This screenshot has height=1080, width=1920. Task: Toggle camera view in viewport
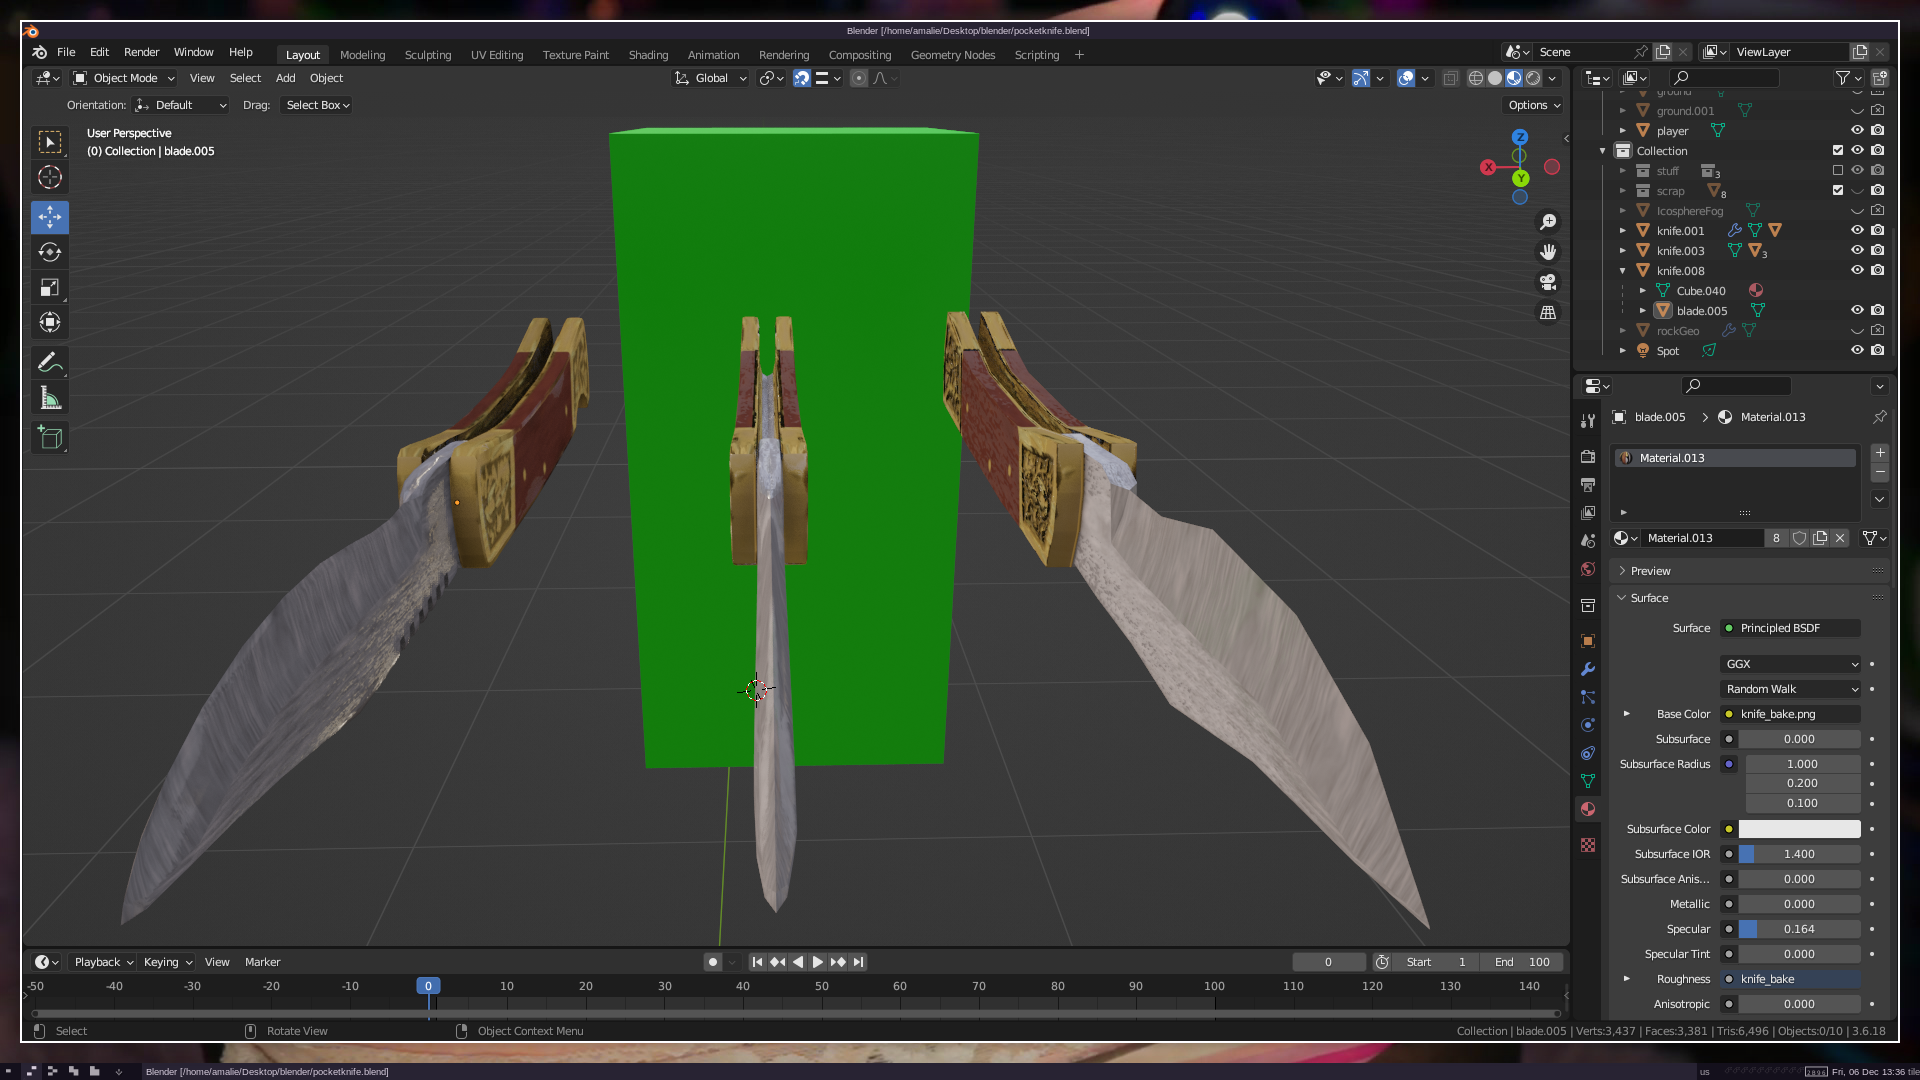[1548, 282]
